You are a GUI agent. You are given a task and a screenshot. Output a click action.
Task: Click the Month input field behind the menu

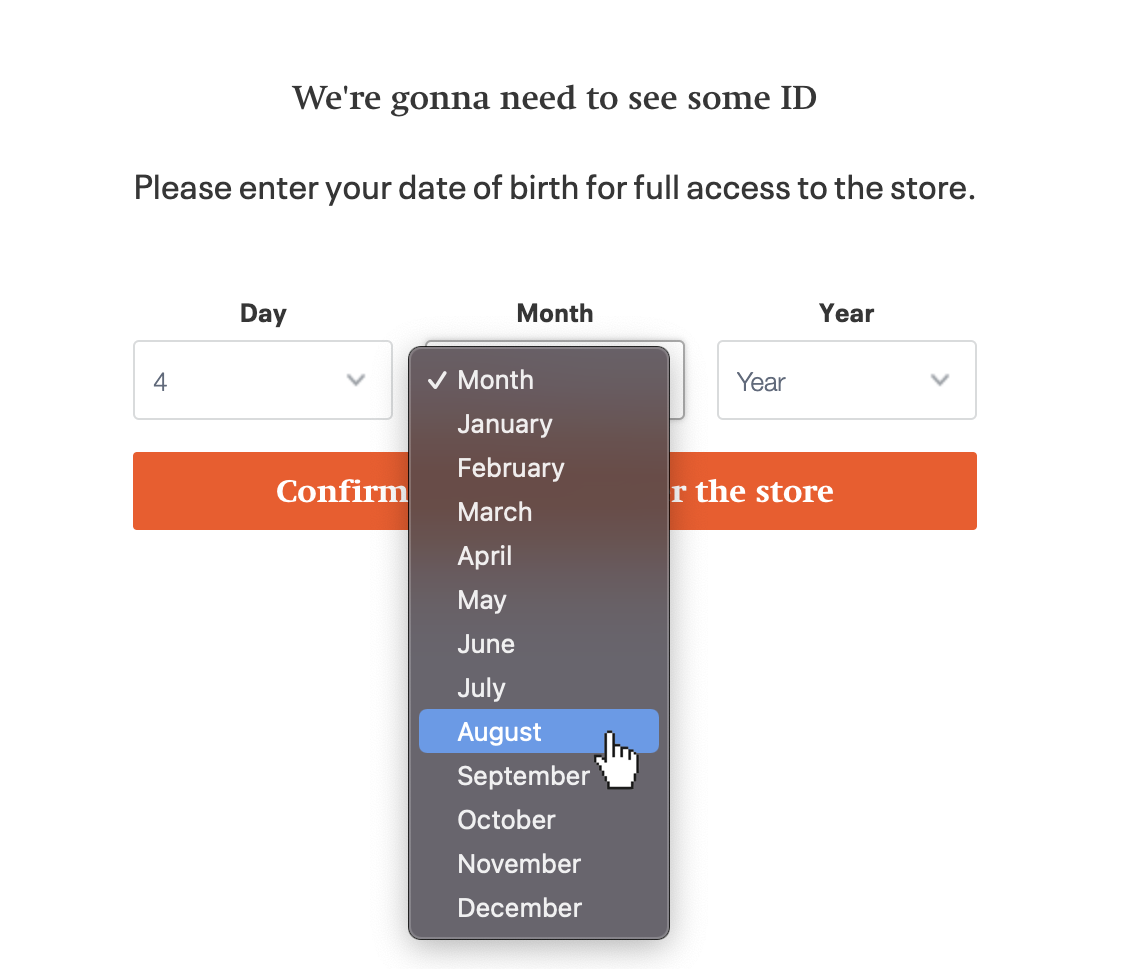click(x=676, y=380)
